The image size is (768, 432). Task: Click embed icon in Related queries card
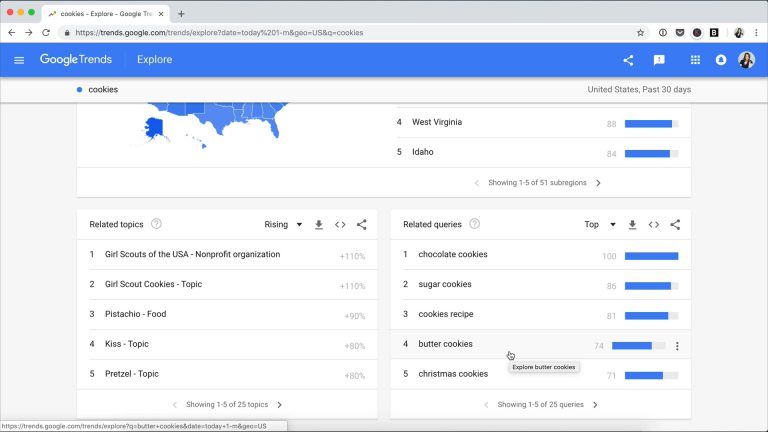click(x=654, y=225)
